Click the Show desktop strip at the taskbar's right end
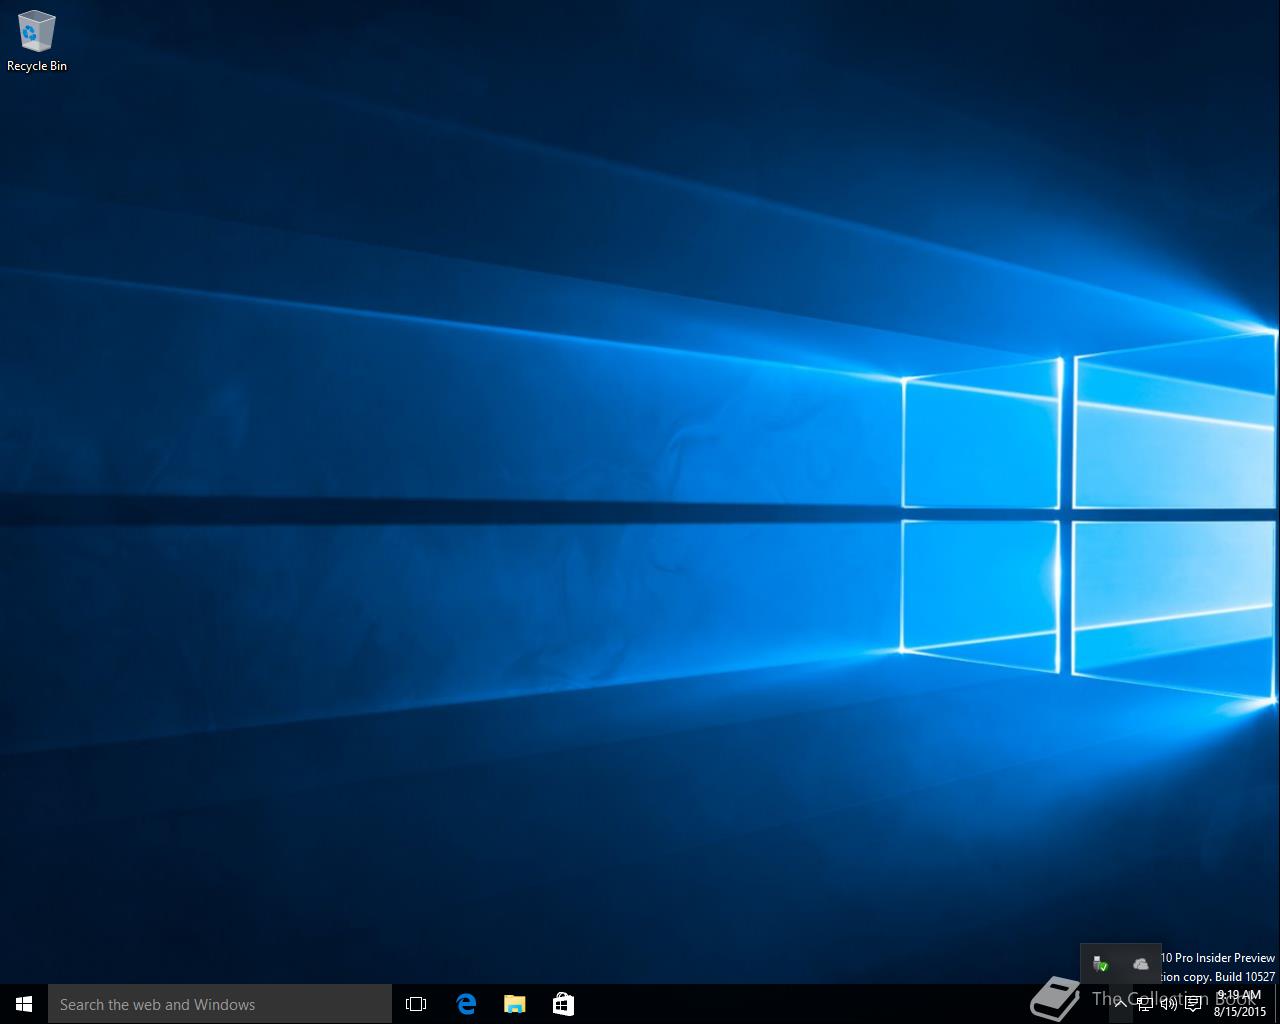The image size is (1280, 1024). [1277, 1004]
